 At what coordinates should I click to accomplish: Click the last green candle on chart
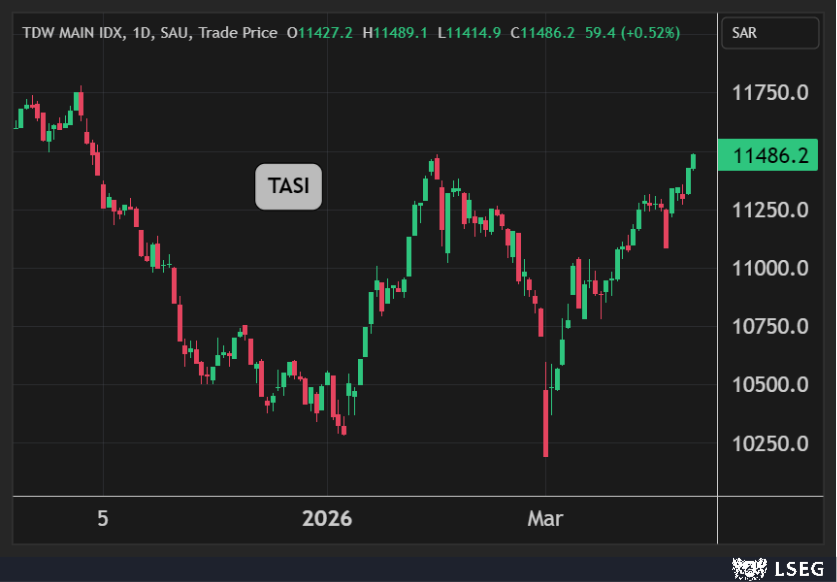(x=694, y=161)
